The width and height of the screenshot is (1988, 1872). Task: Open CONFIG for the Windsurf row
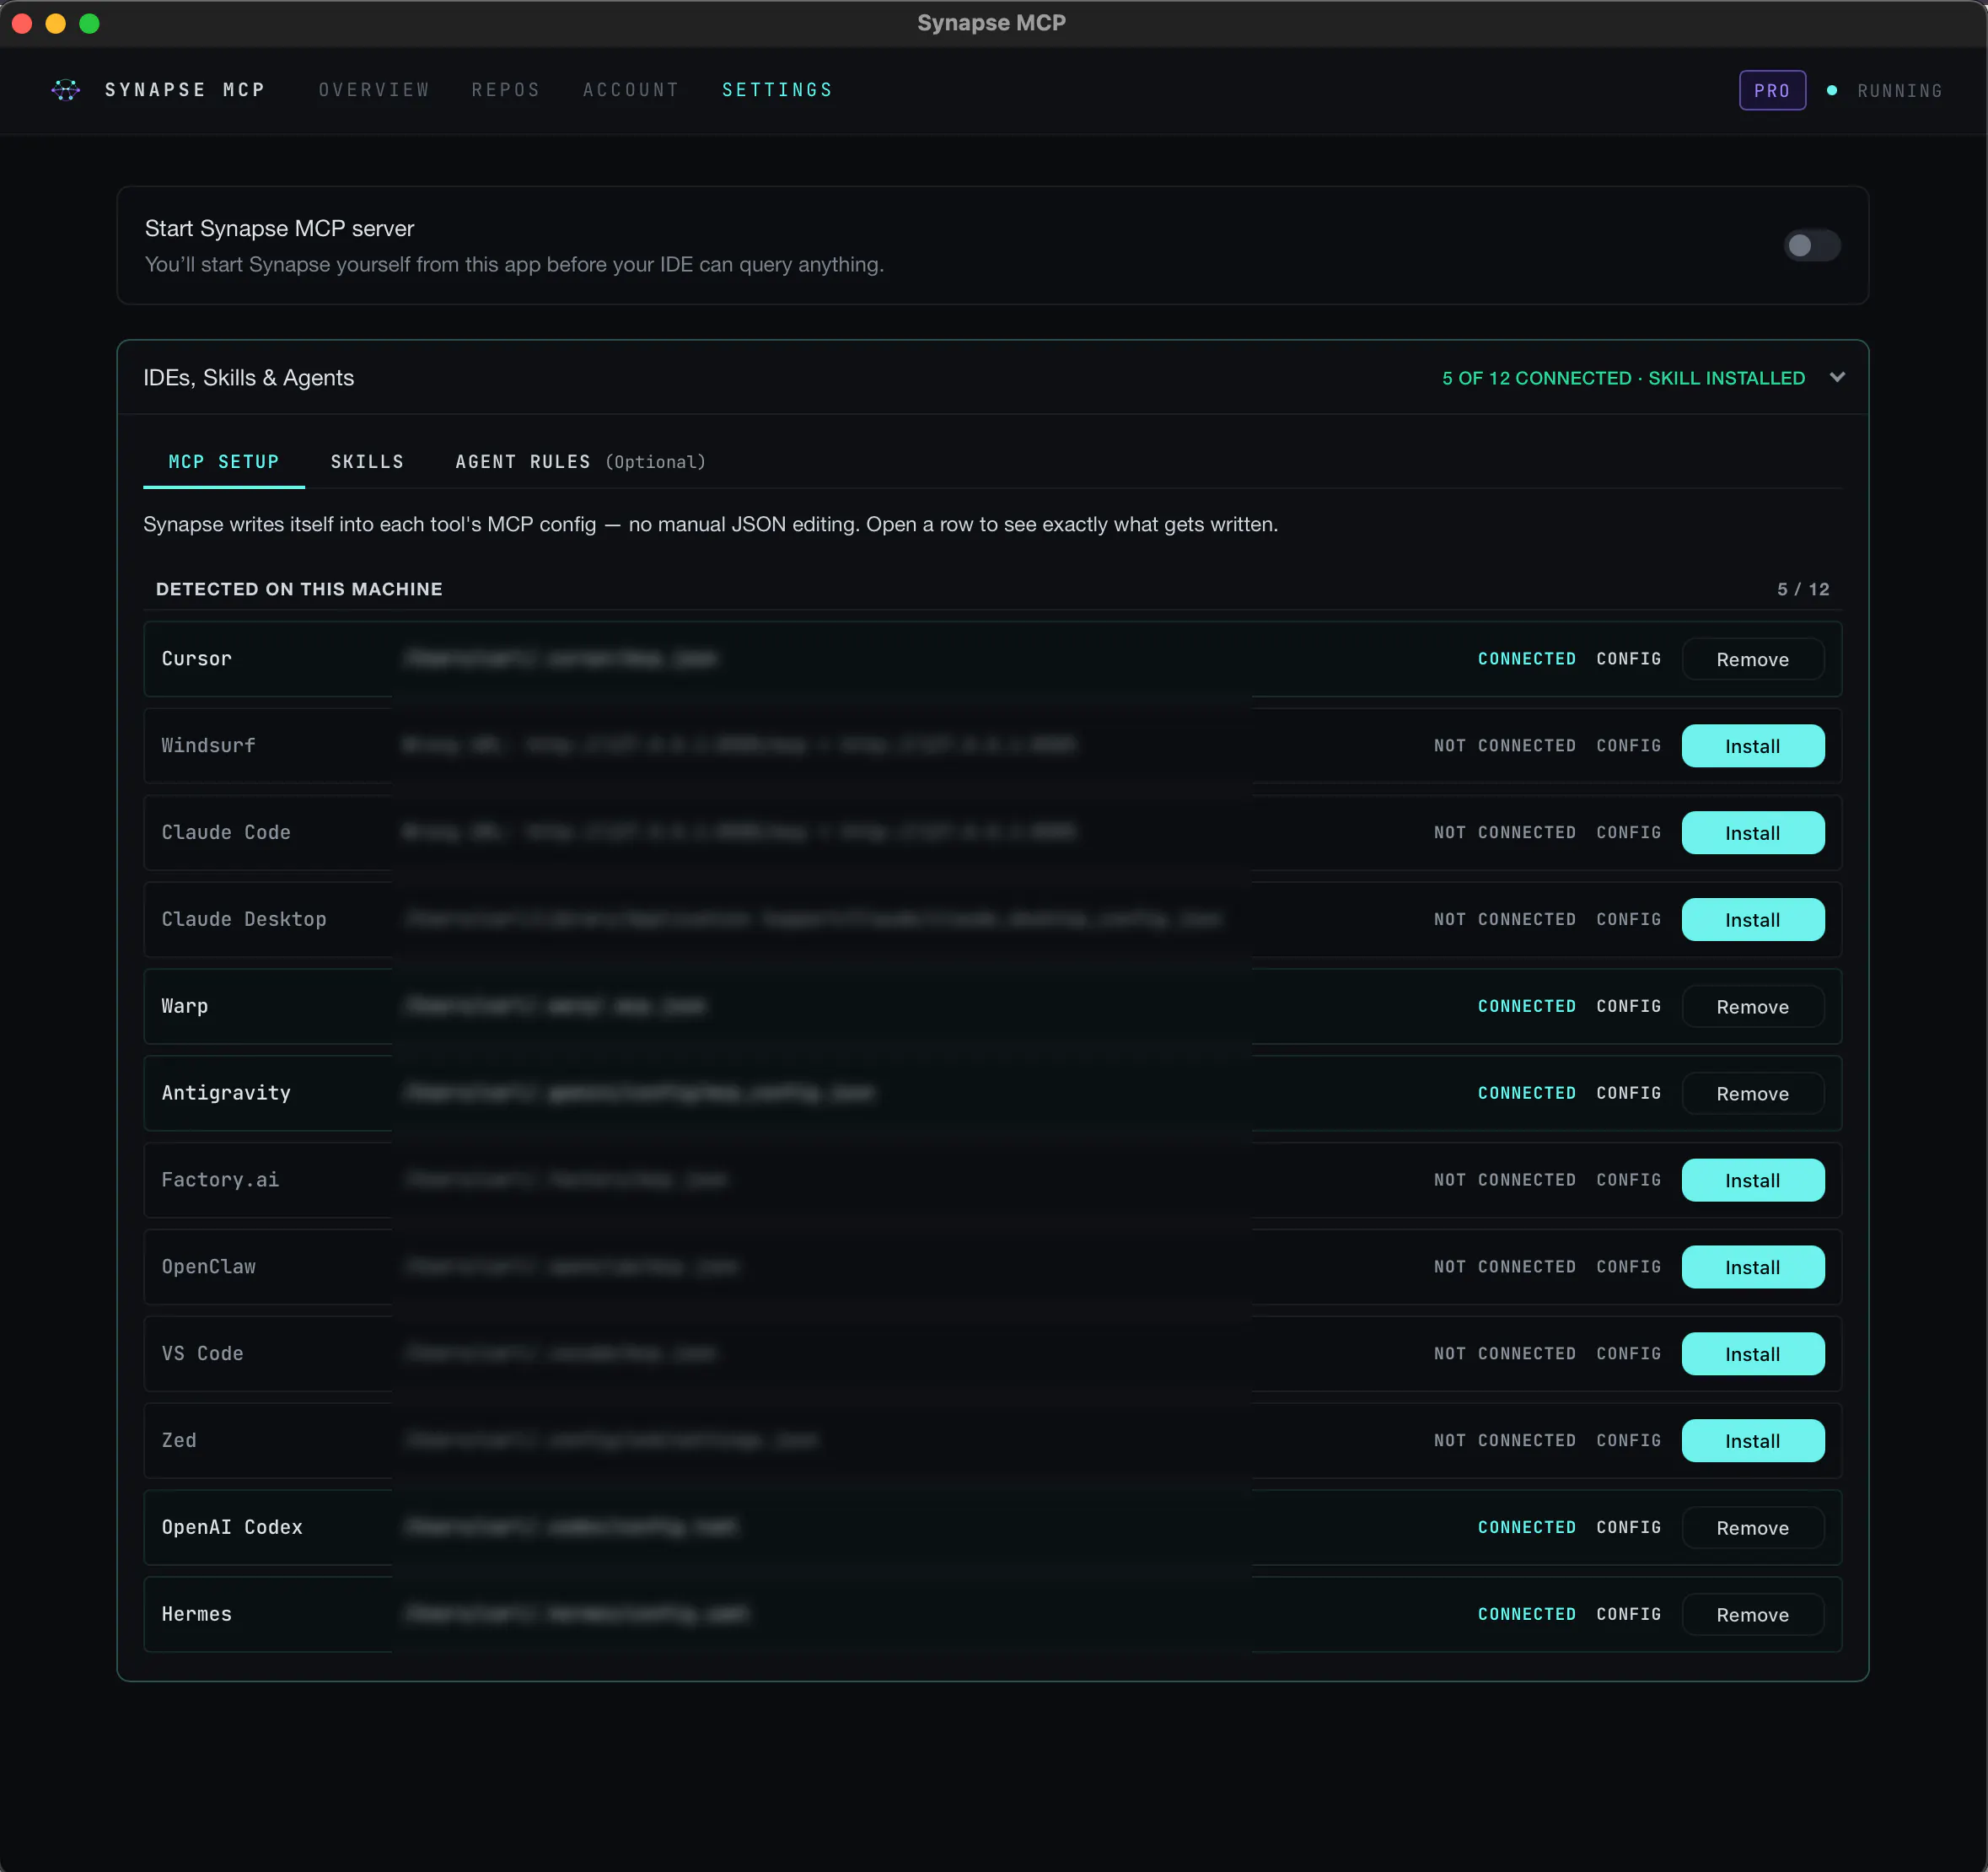pyautogui.click(x=1628, y=746)
